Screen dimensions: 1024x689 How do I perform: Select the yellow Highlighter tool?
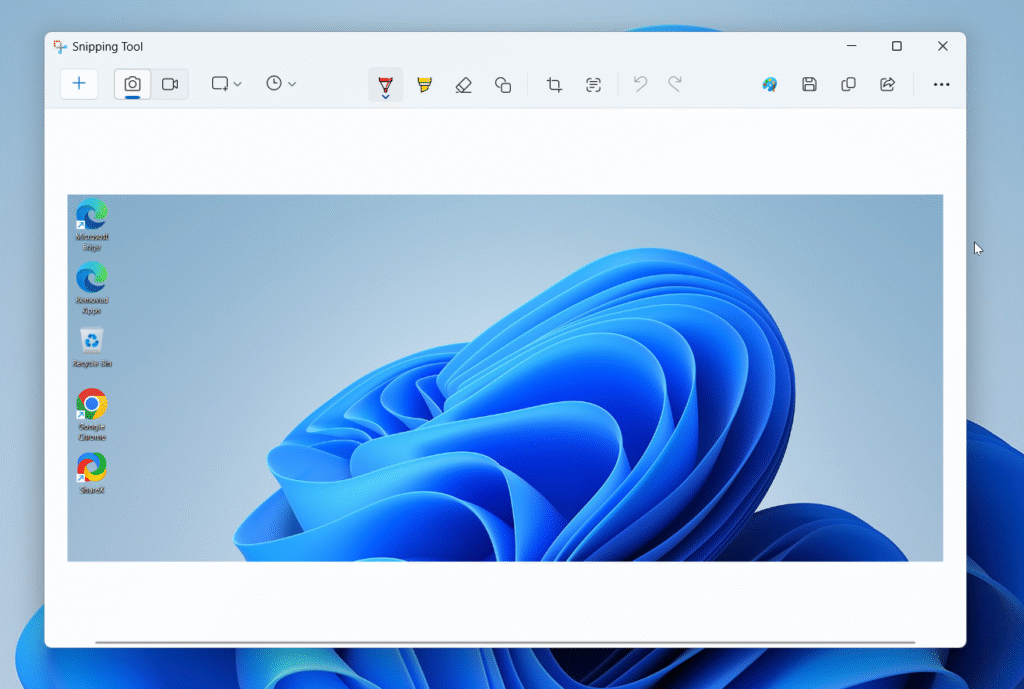[x=425, y=85]
